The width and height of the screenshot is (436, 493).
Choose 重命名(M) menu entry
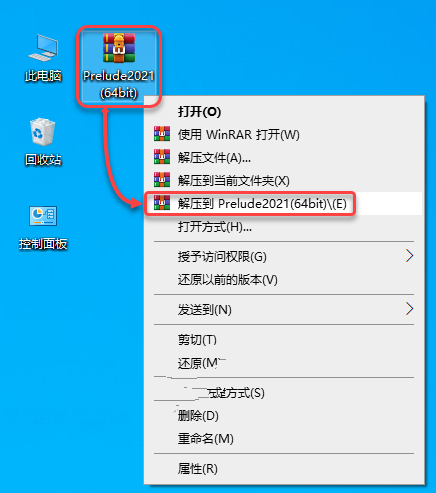(205, 439)
